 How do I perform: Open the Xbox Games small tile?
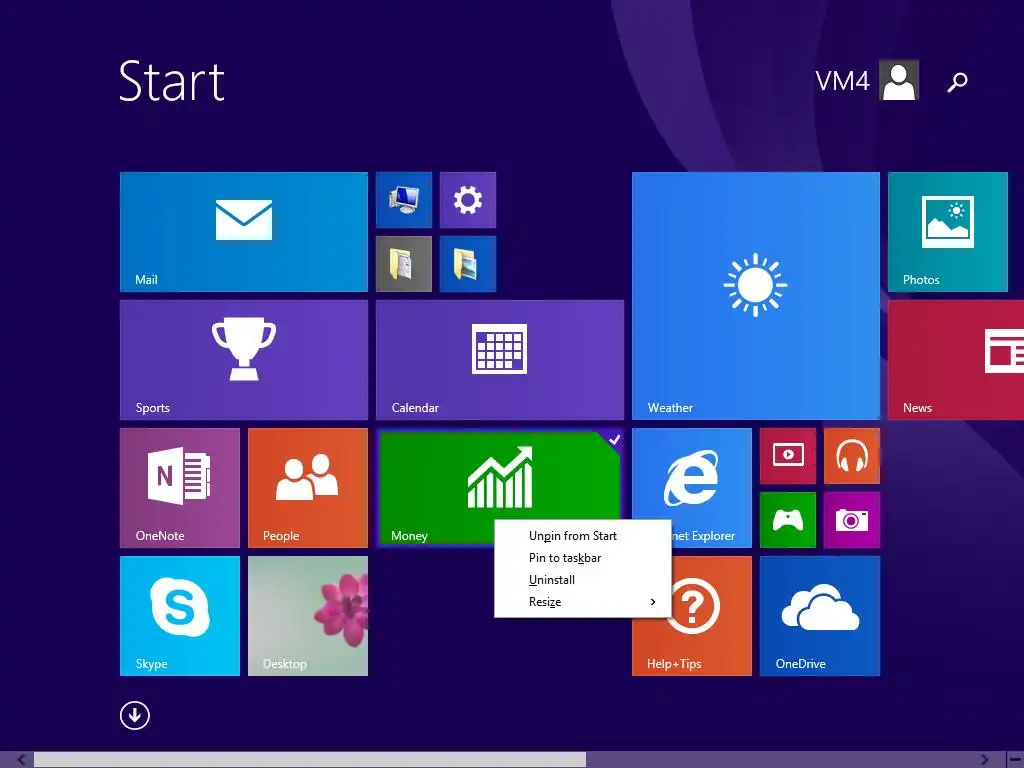point(788,520)
